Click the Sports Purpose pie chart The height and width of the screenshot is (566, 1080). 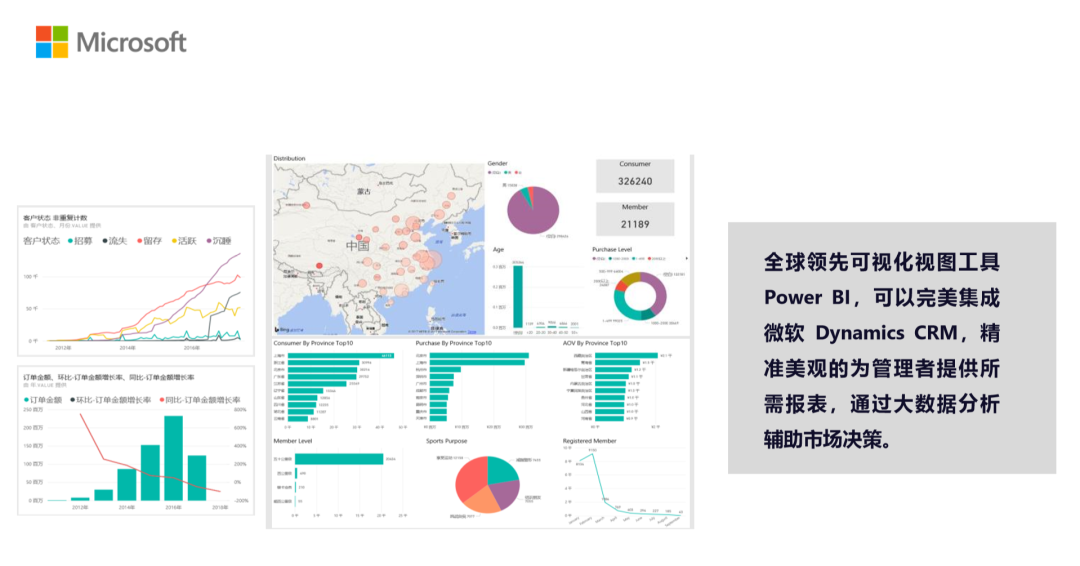488,484
